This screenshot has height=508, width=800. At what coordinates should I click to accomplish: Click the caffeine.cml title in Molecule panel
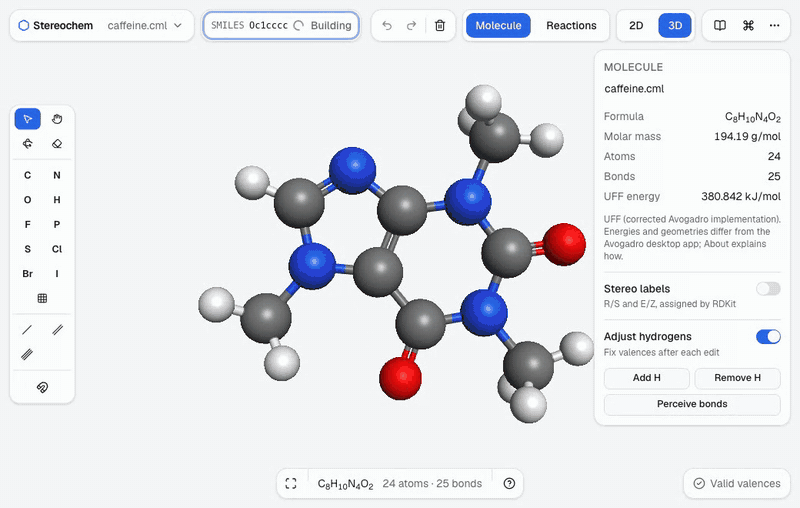pyautogui.click(x=634, y=89)
